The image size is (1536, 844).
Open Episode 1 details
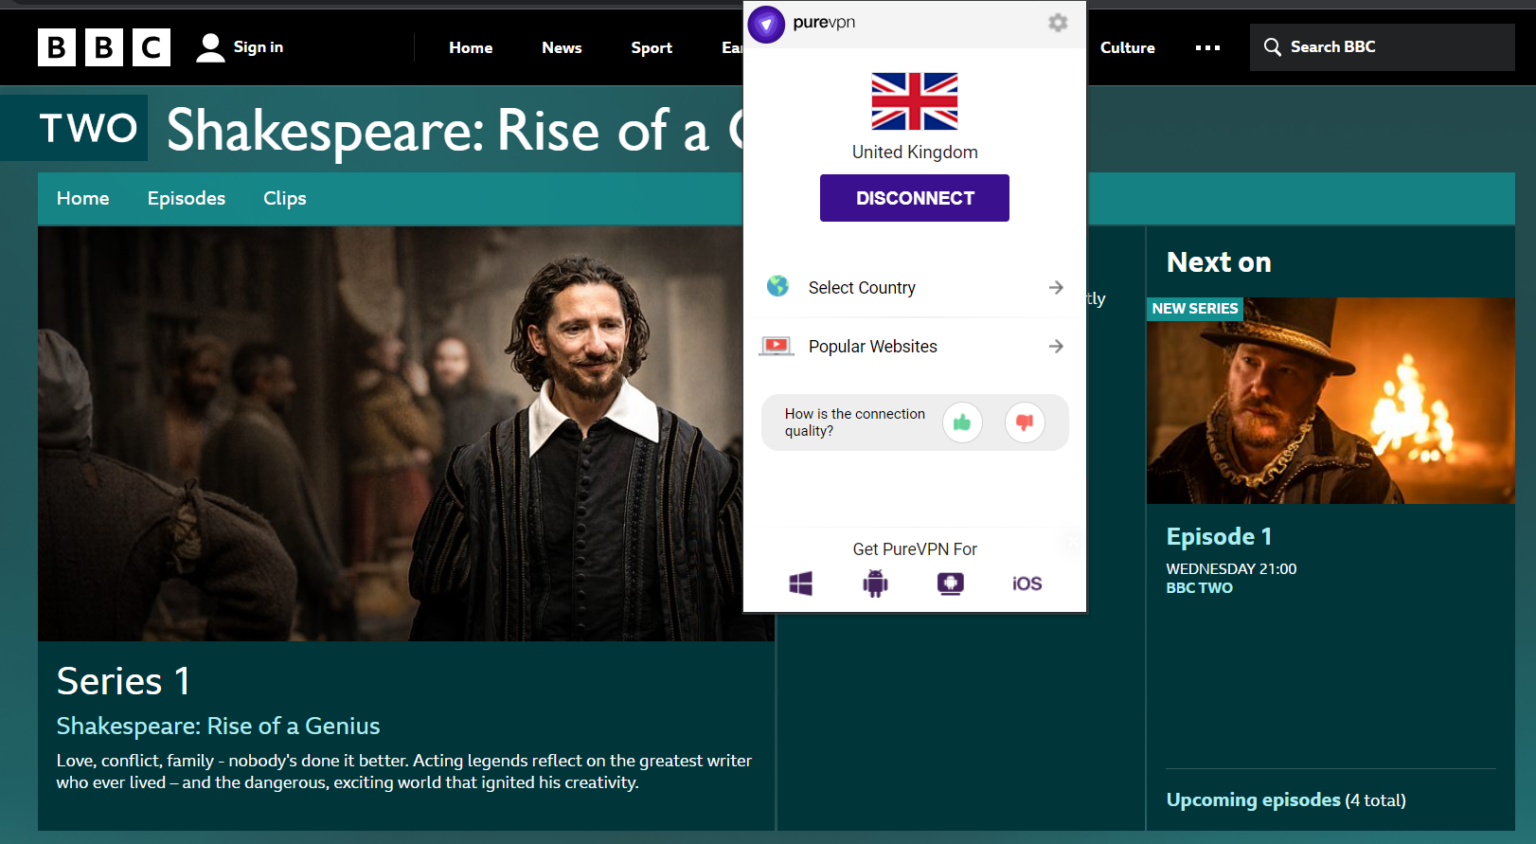[x=1219, y=536]
